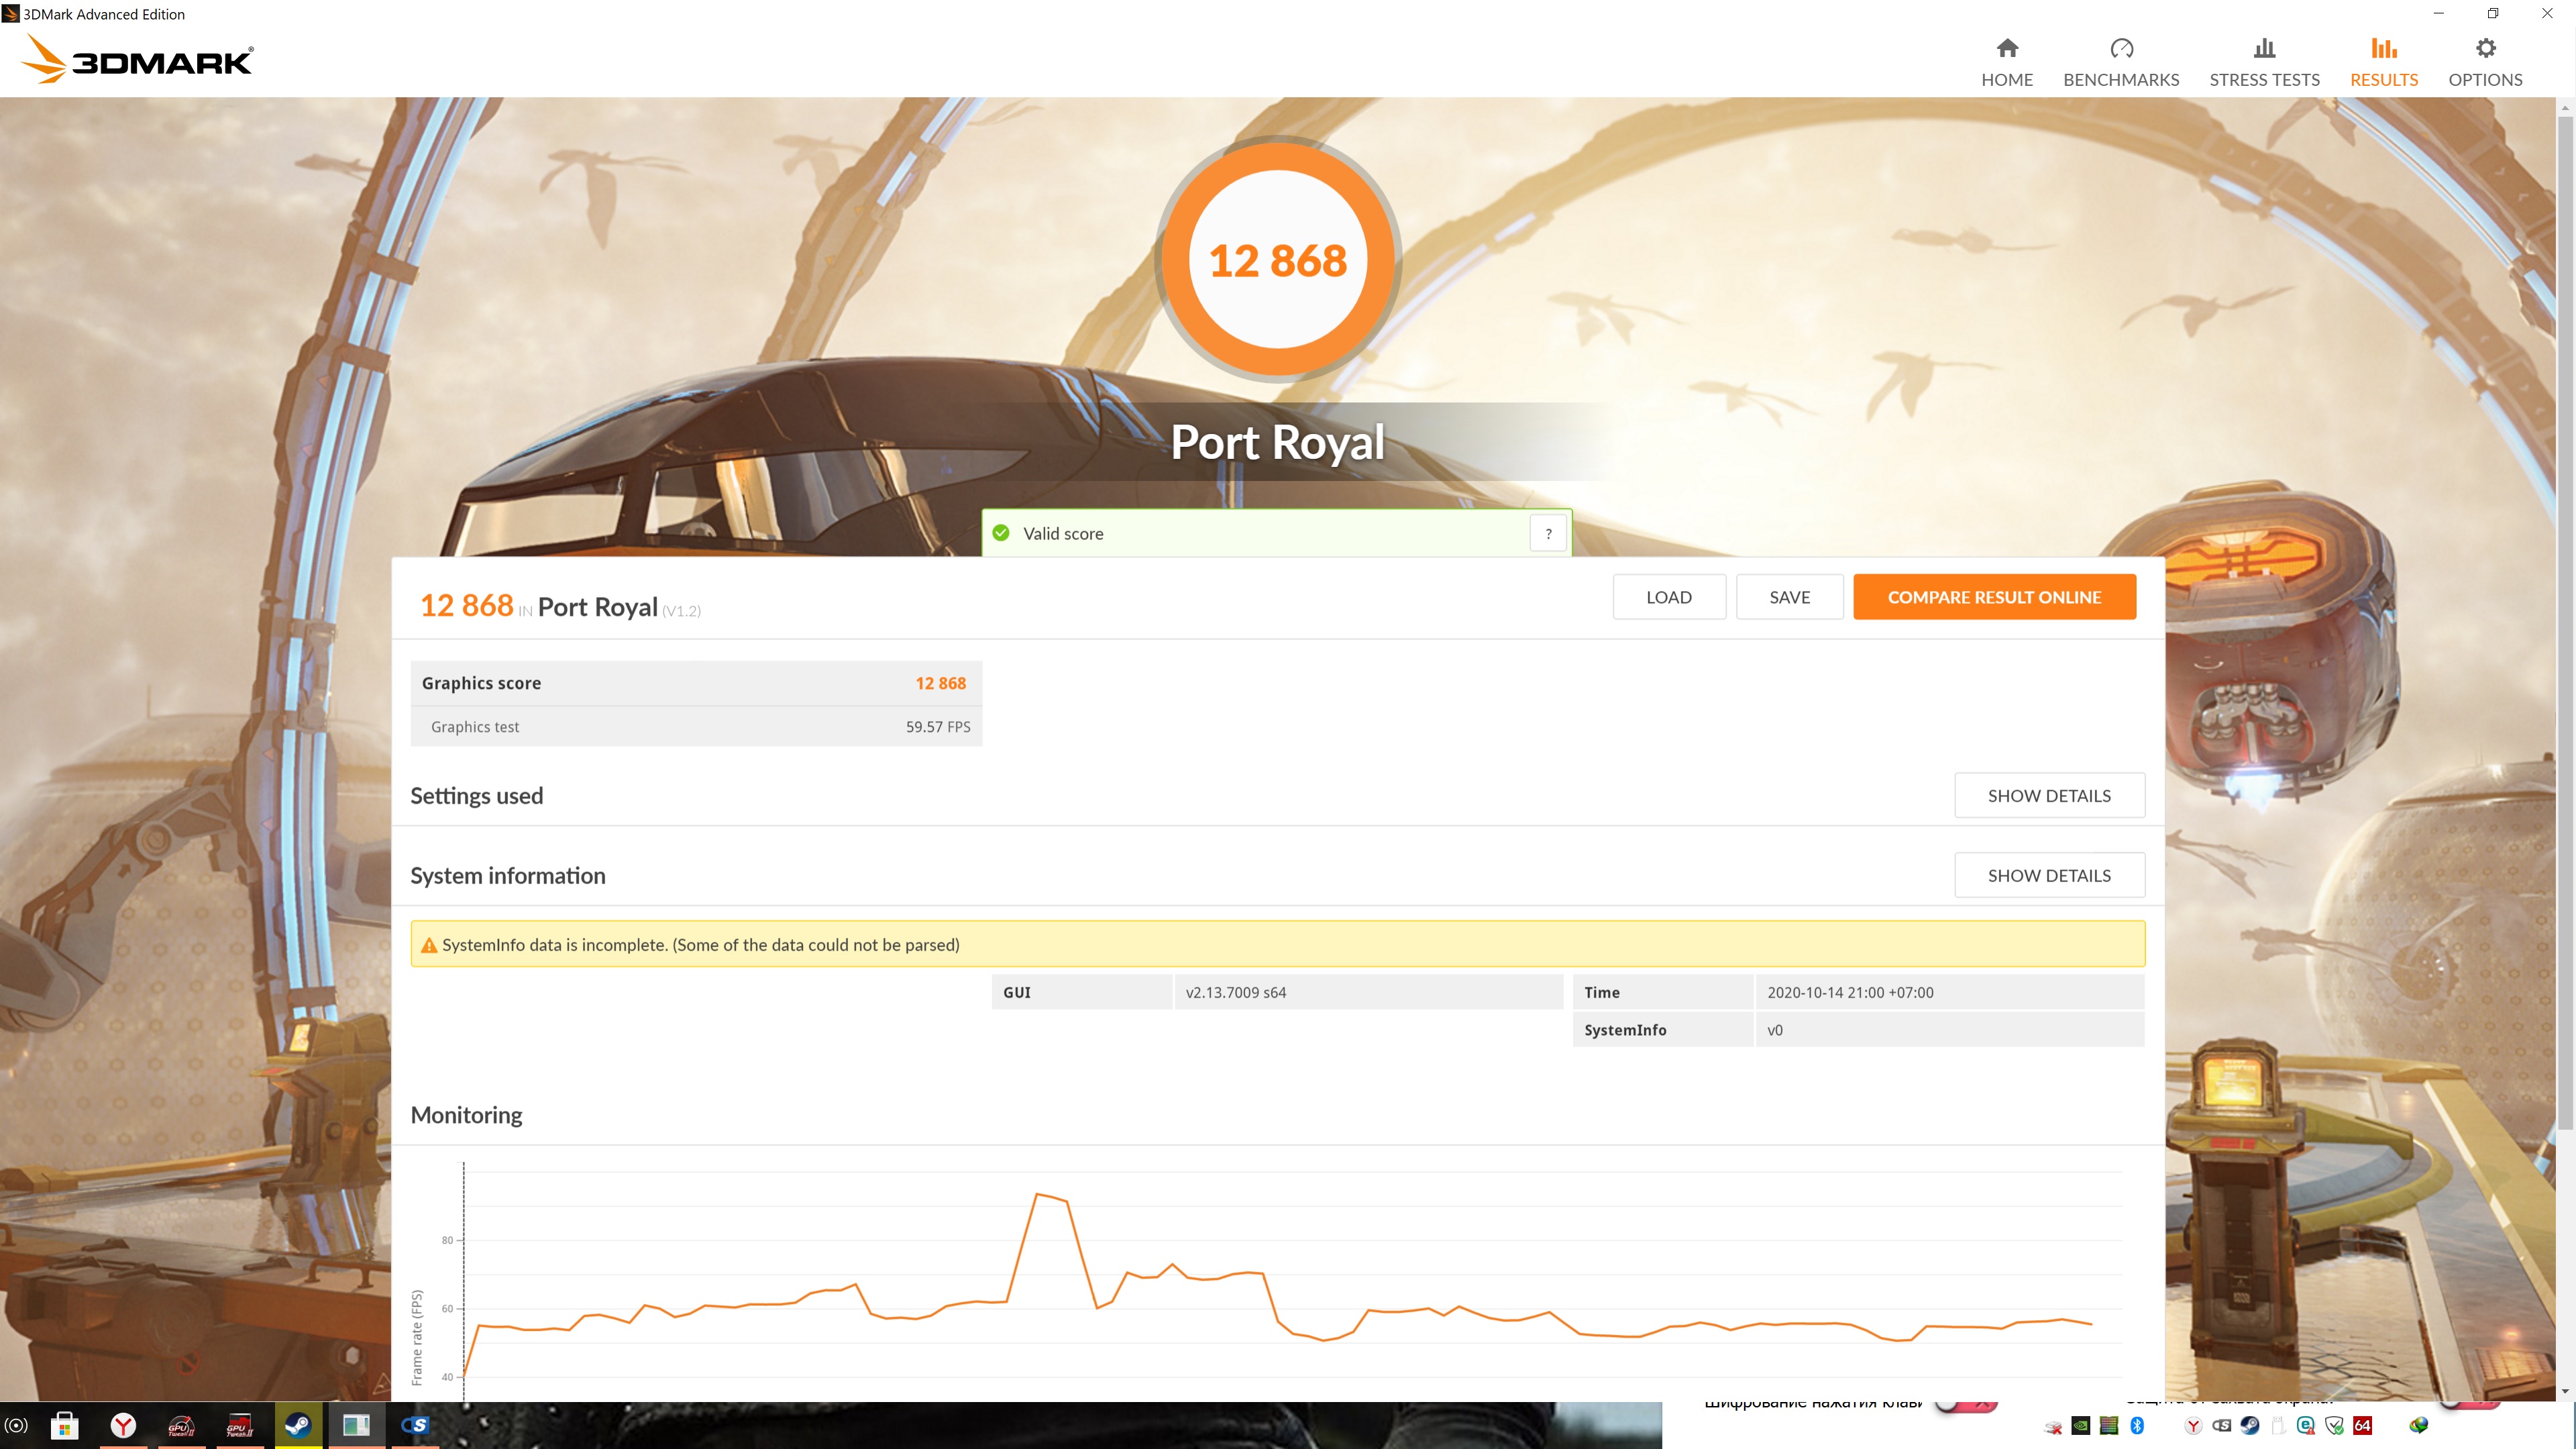Open Microsoft Store from the taskbar
The height and width of the screenshot is (1449, 2576).
click(65, 1424)
